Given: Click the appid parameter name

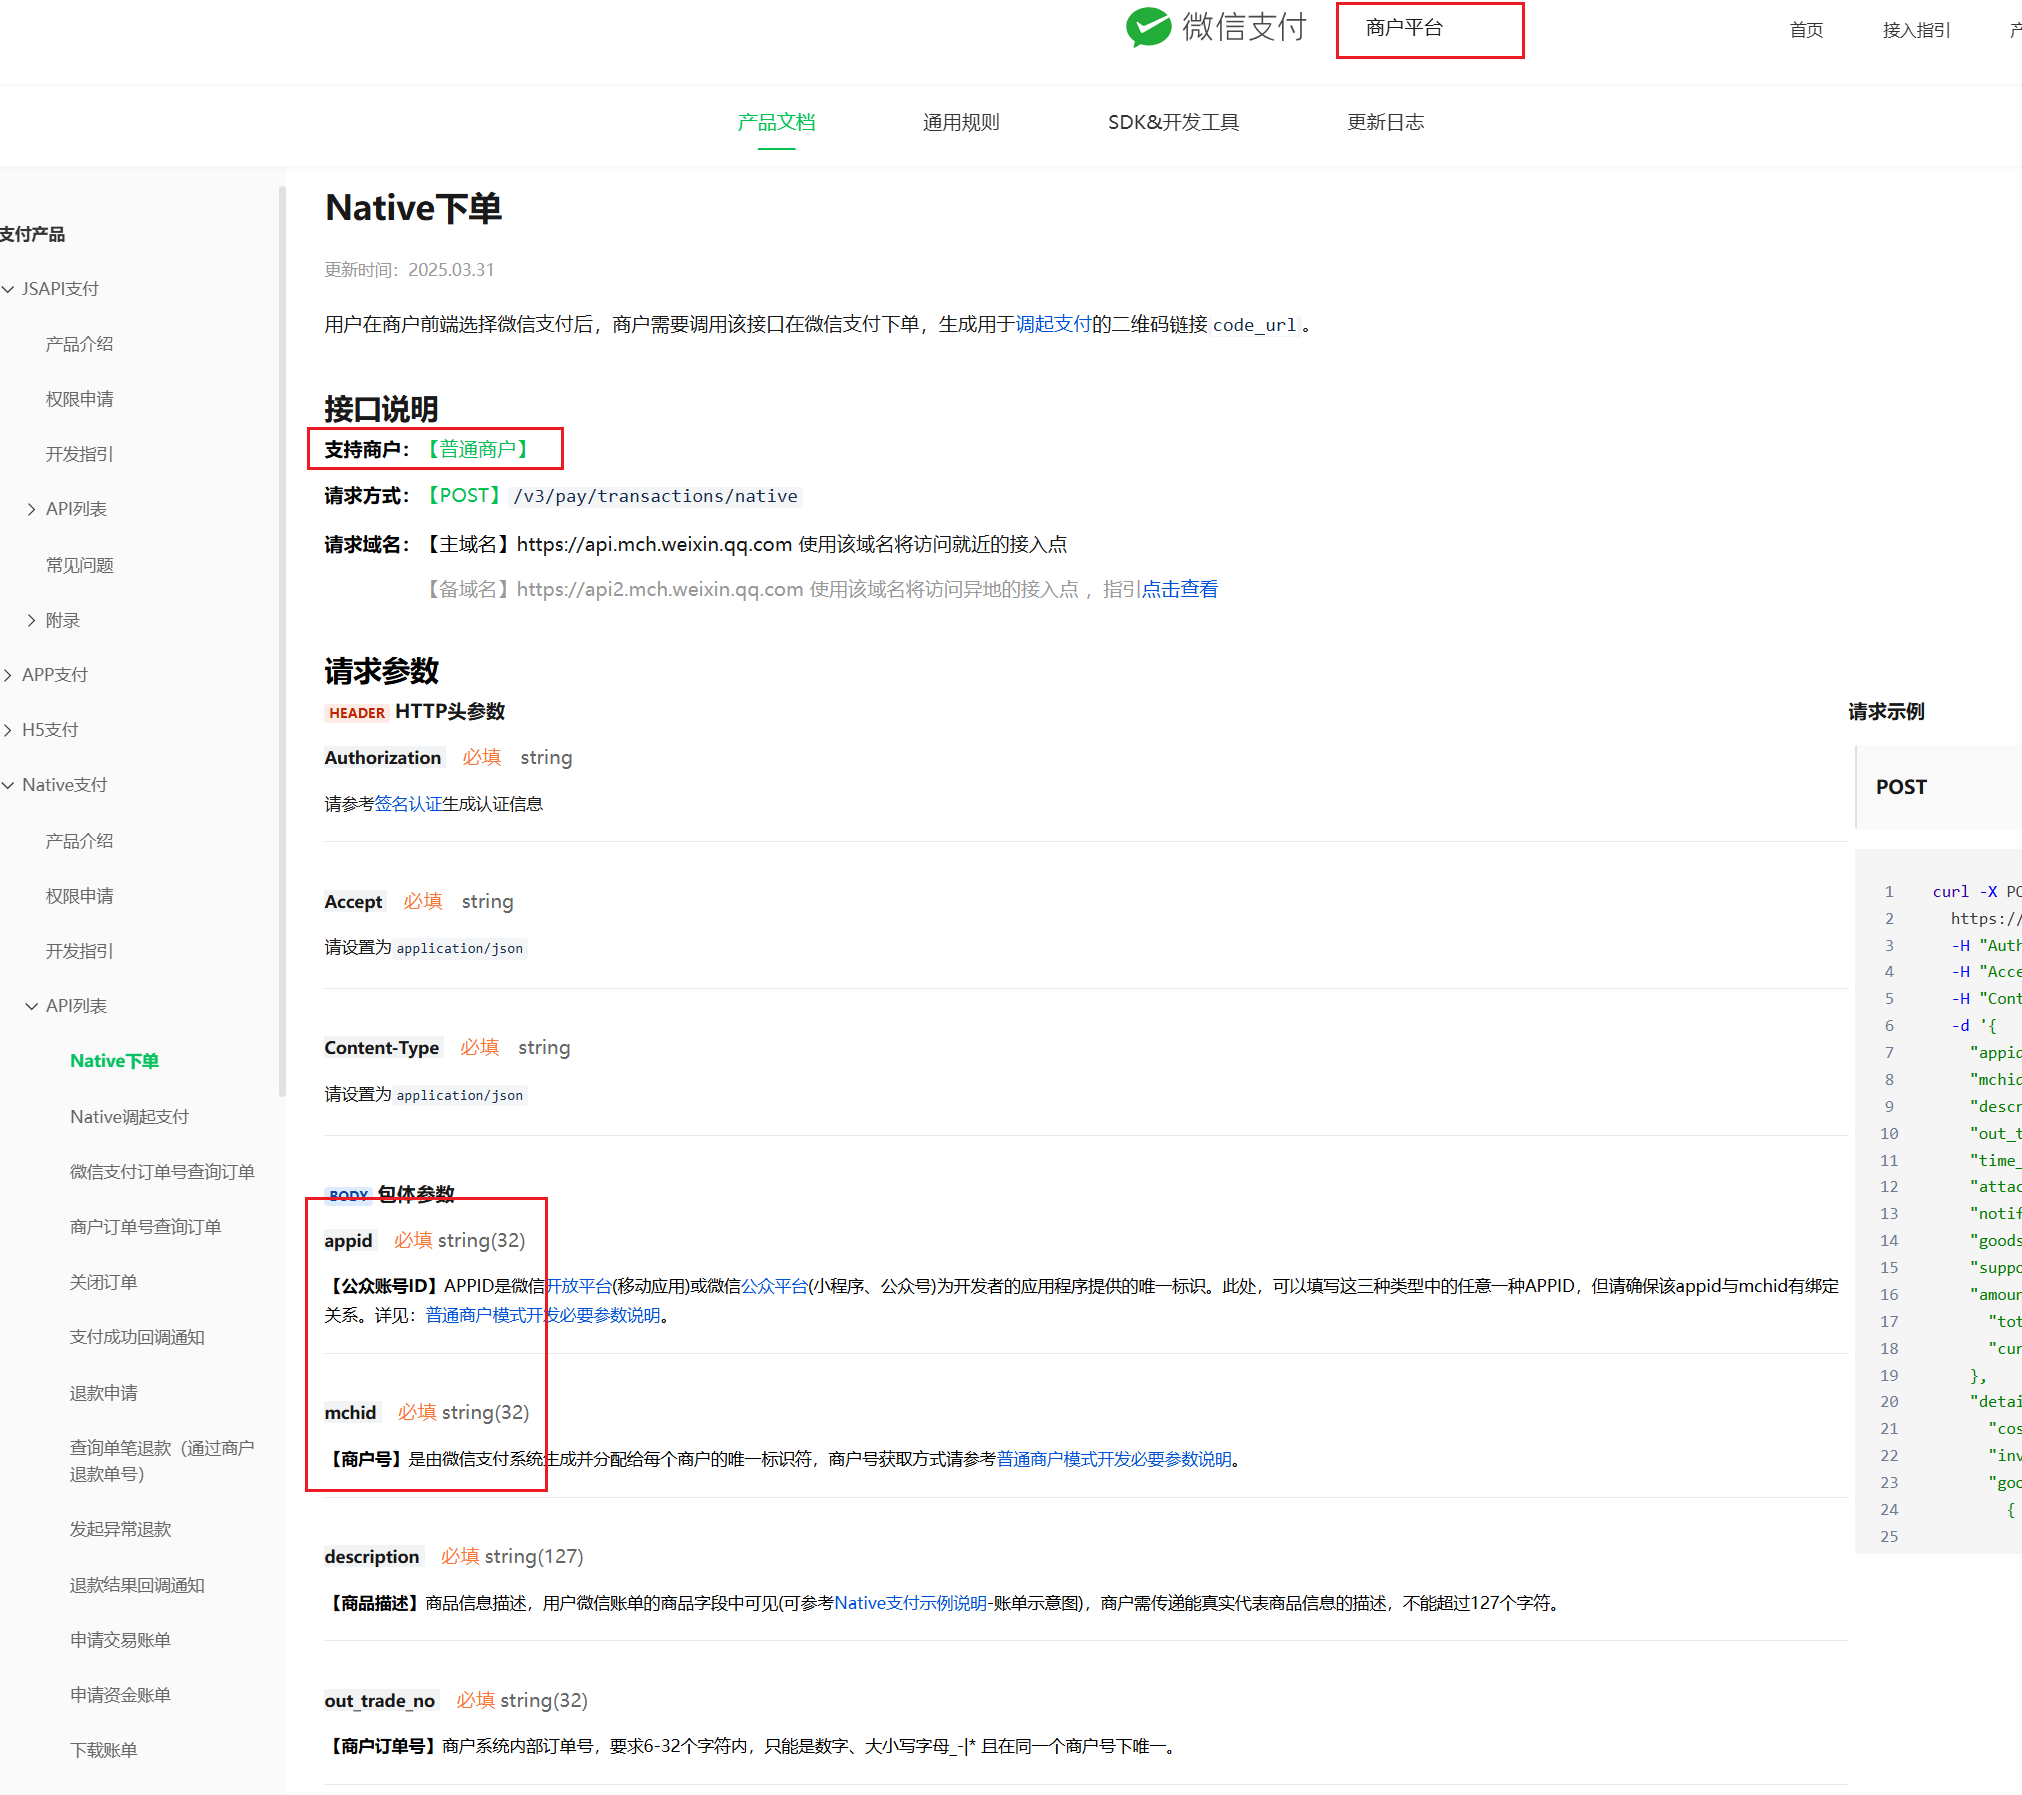Looking at the screenshot, I should pyautogui.click(x=348, y=1241).
